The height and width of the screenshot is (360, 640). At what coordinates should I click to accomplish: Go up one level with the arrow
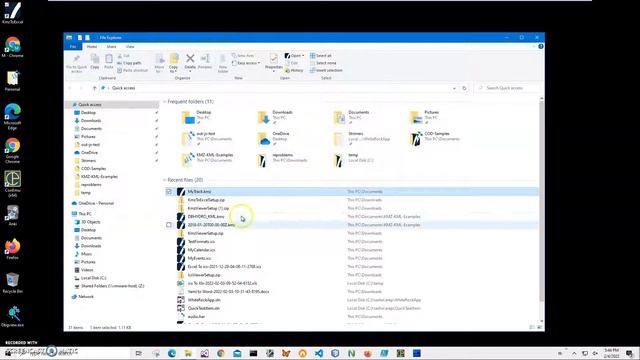coord(94,88)
